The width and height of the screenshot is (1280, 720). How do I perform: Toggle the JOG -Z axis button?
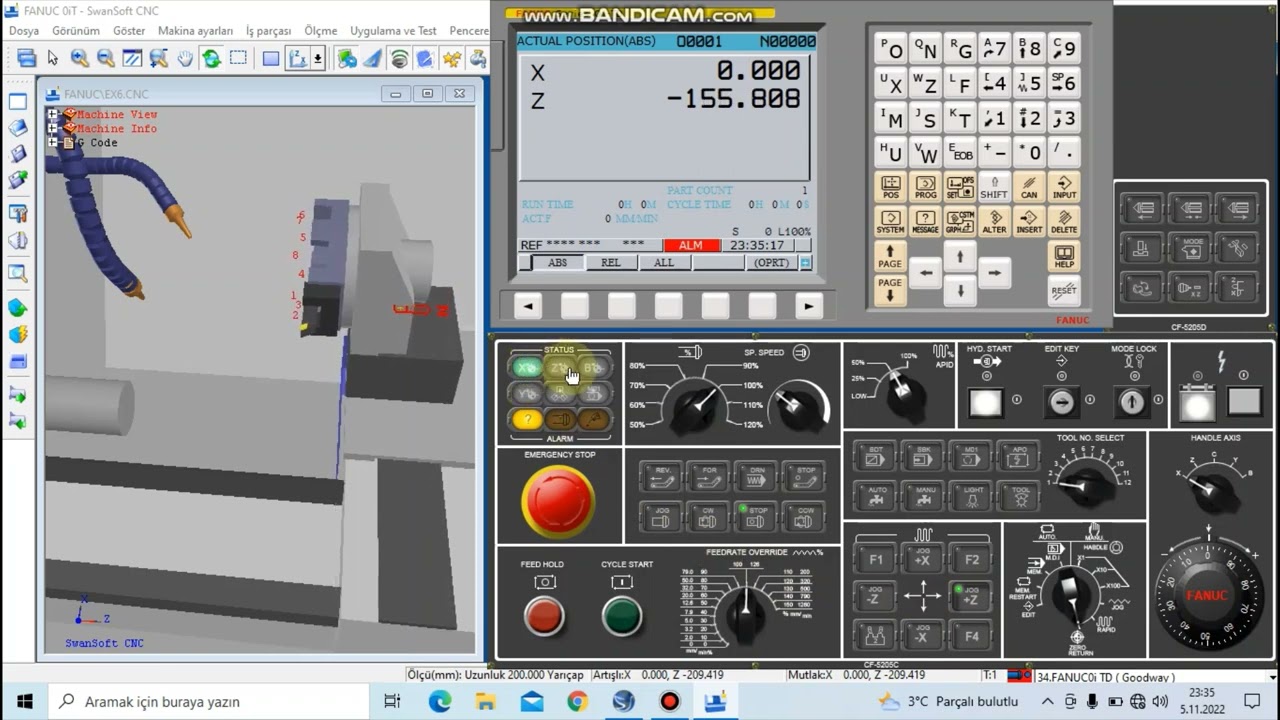[875, 597]
